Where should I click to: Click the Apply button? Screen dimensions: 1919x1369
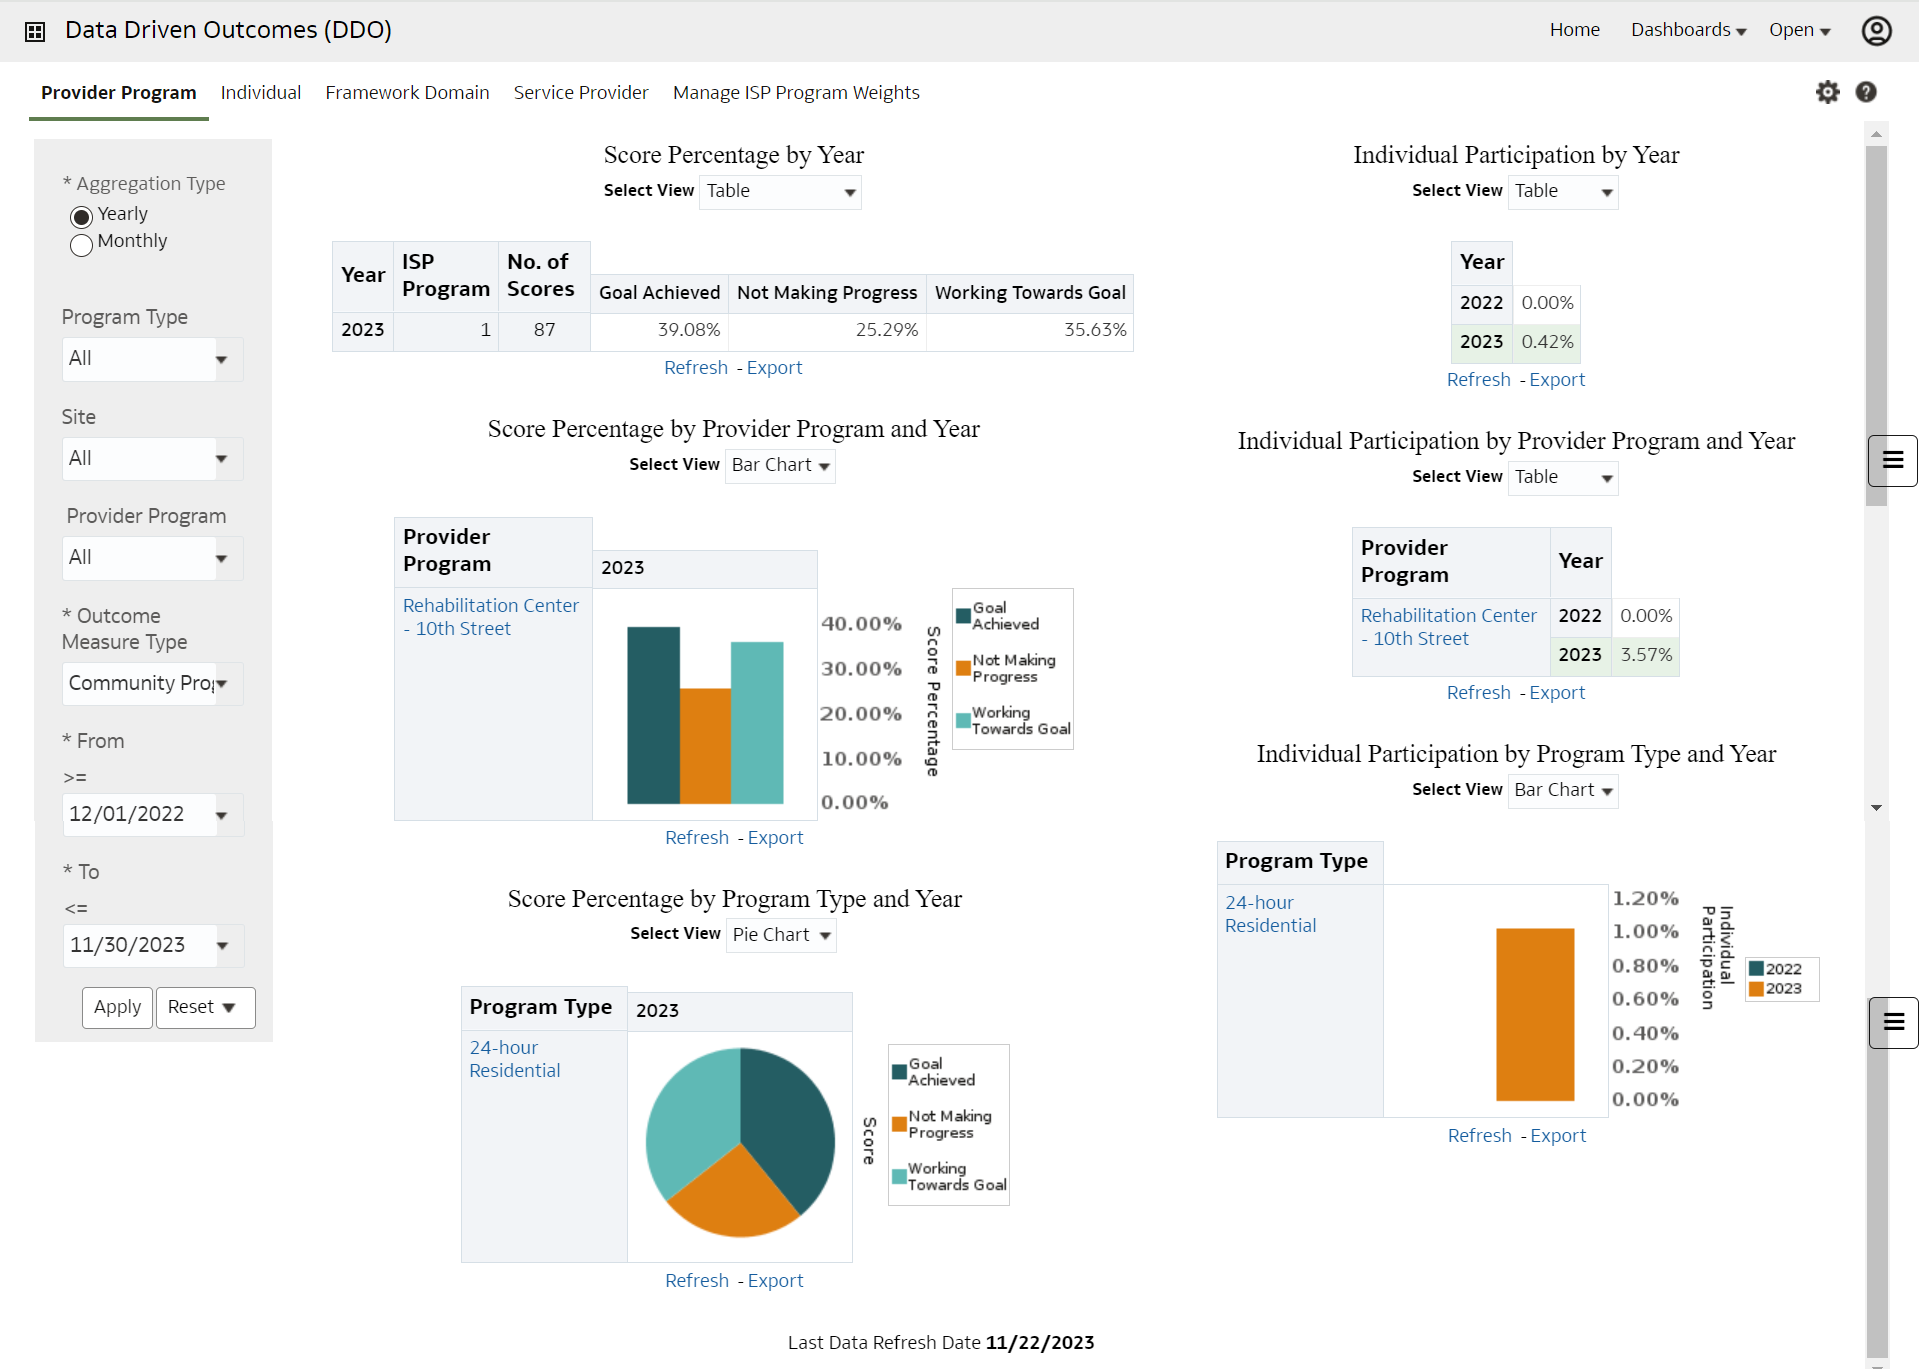click(116, 1007)
